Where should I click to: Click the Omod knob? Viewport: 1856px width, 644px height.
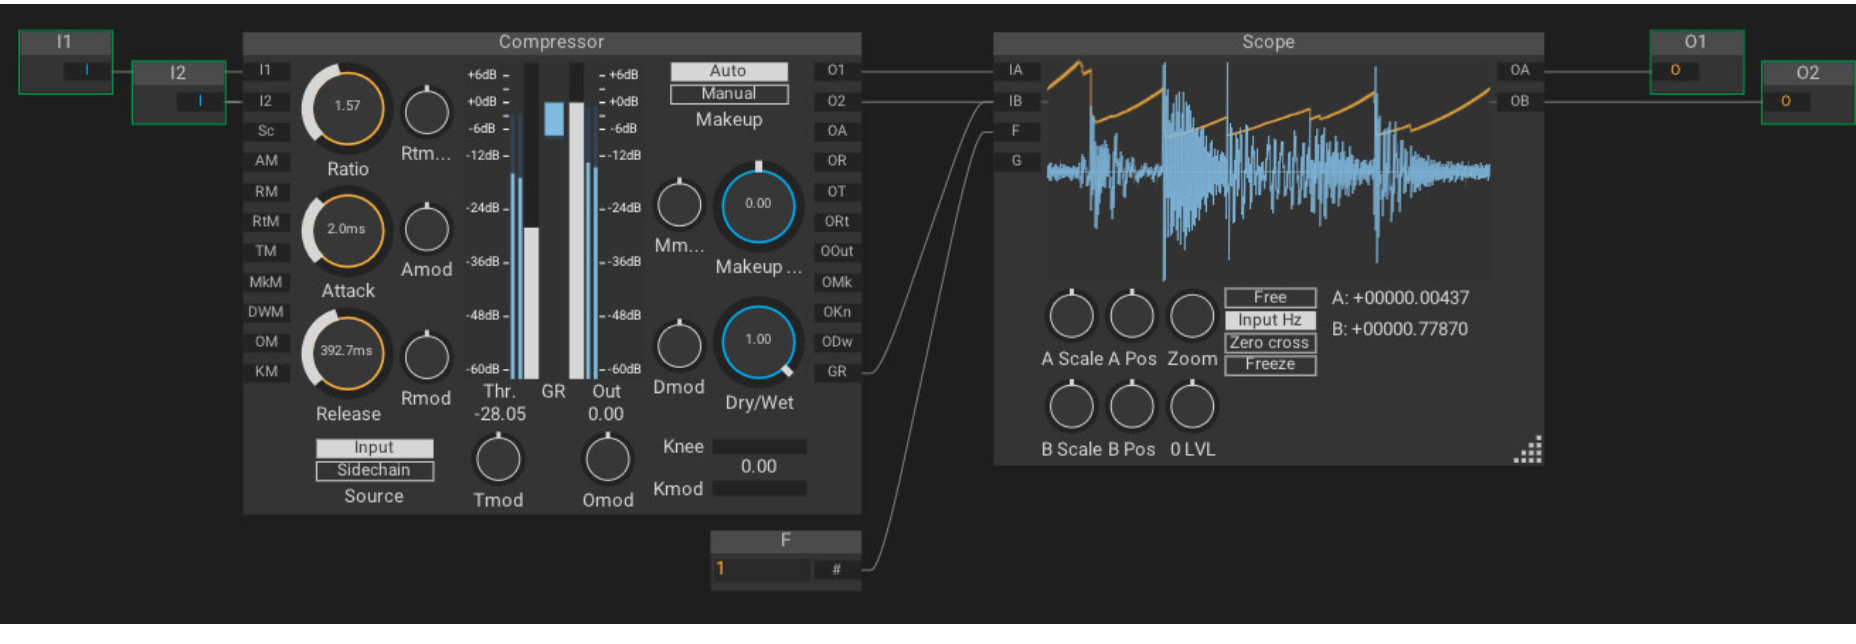[x=607, y=460]
